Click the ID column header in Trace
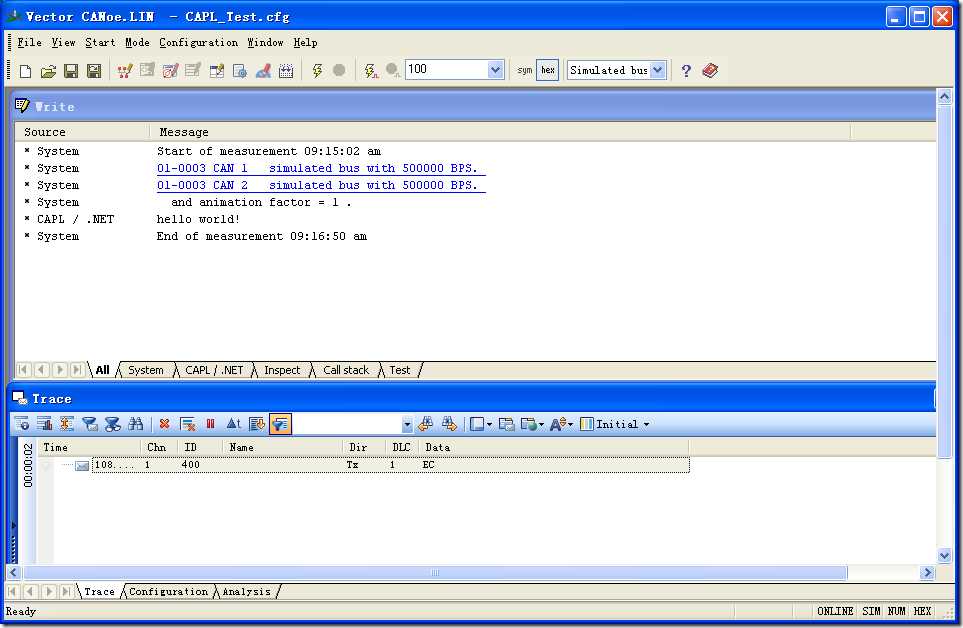Image resolution: width=963 pixels, height=628 pixels. pos(200,448)
